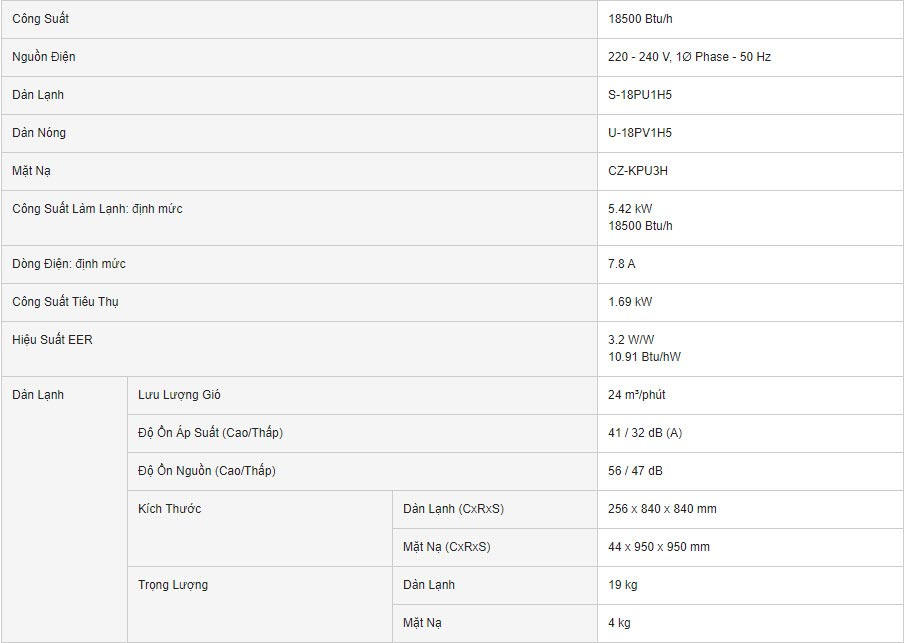Click the "Công Suất" row label
Screen dimensions: 904x643
pos(41,19)
